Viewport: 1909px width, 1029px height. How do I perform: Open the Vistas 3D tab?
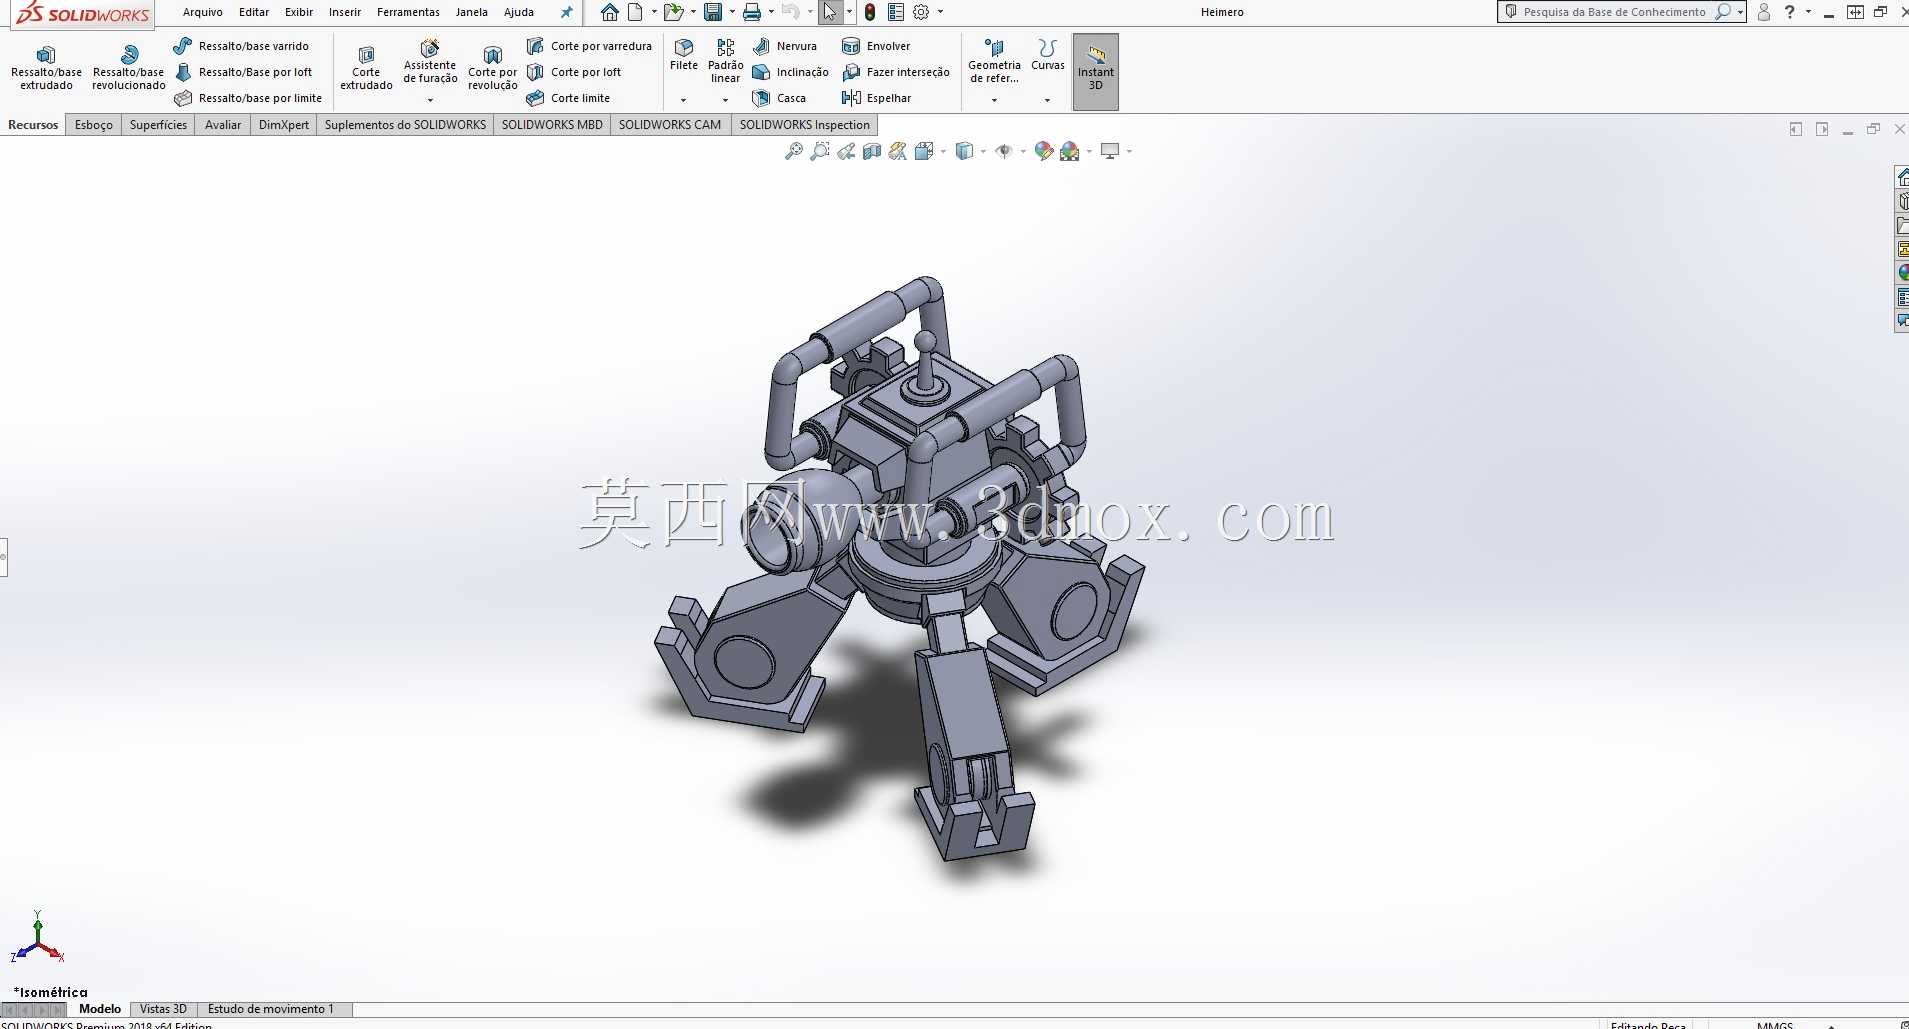coord(163,1009)
